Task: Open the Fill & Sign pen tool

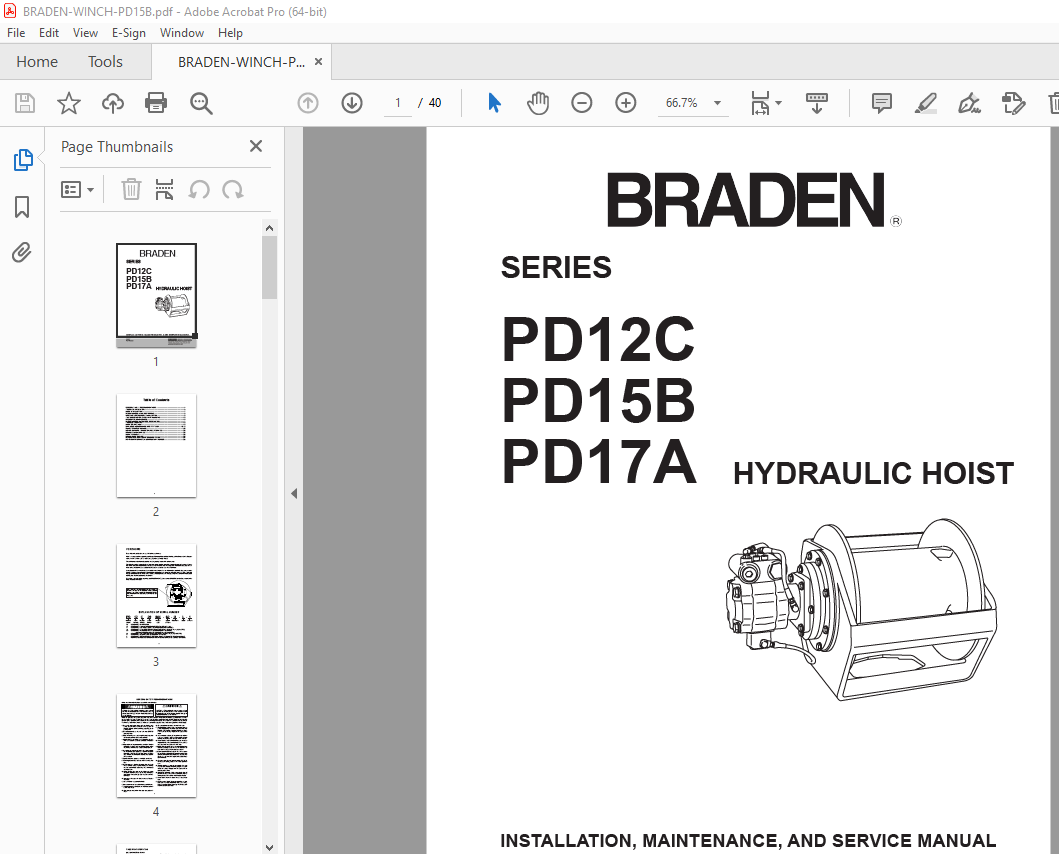Action: (x=969, y=103)
